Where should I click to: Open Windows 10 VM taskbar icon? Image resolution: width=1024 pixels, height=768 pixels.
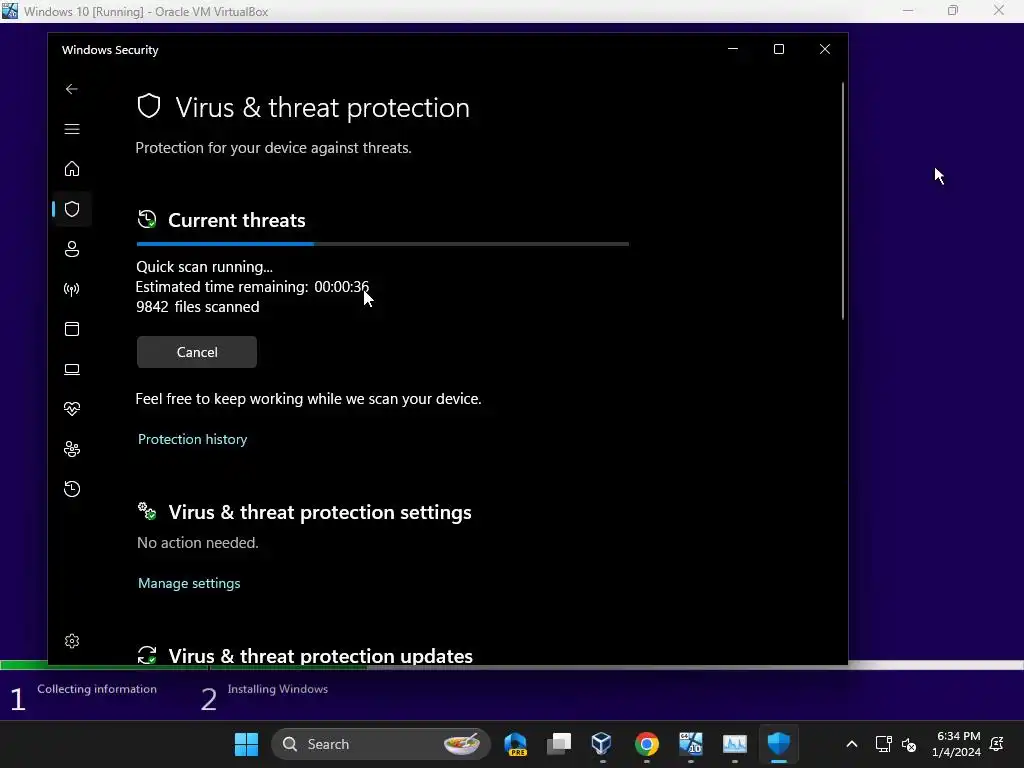(690, 744)
